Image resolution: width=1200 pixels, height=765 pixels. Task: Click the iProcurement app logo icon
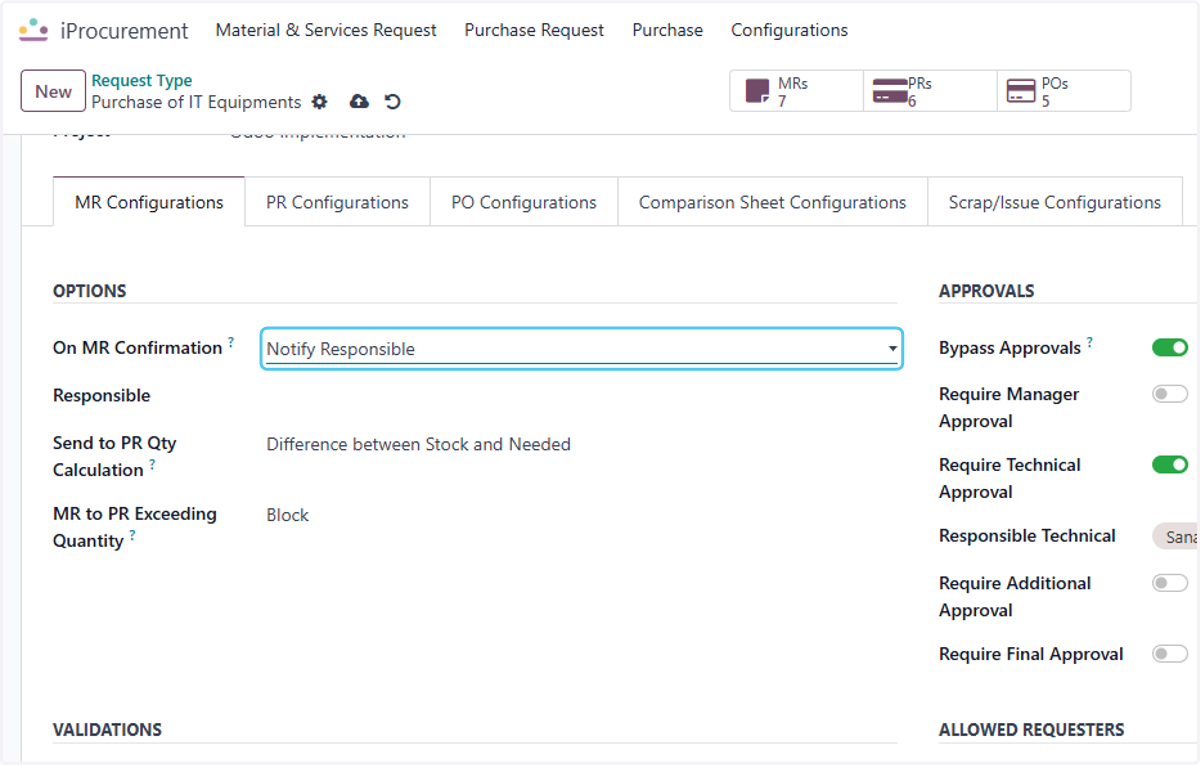pos(33,30)
